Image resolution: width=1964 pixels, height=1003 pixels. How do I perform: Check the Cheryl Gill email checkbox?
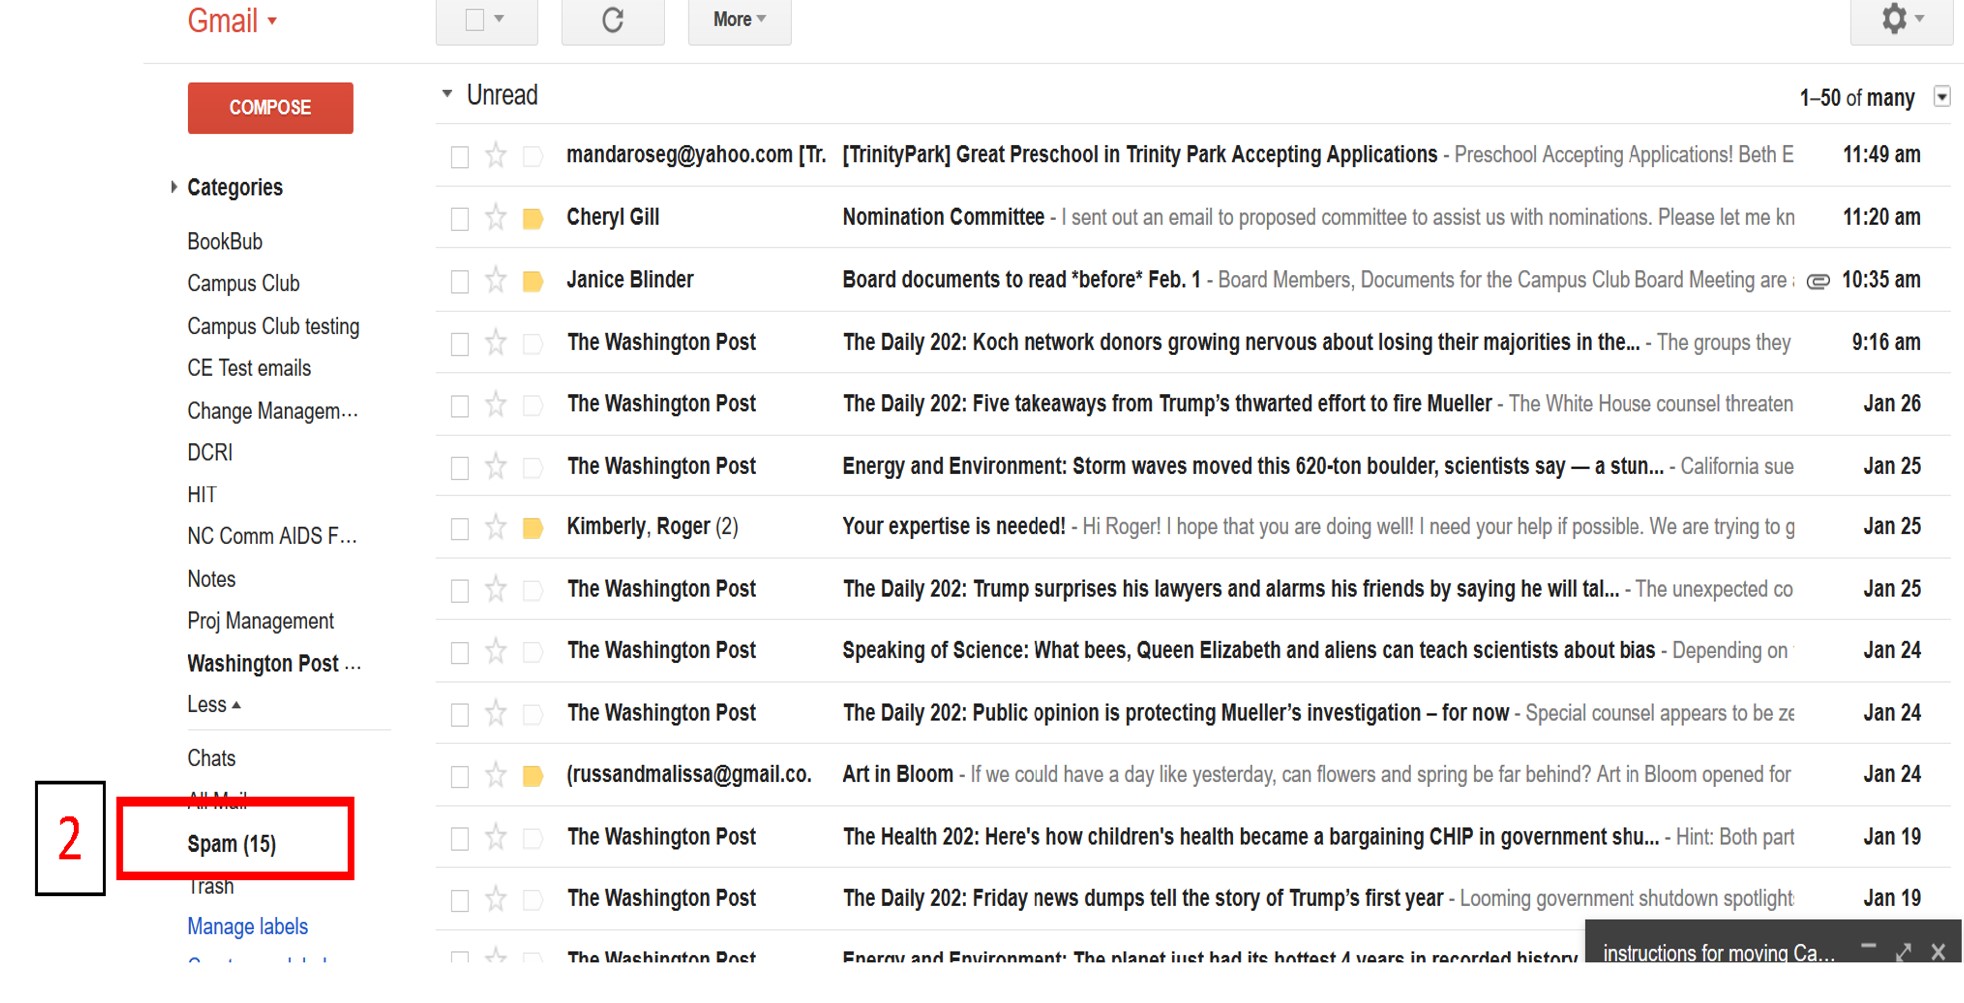tap(460, 220)
